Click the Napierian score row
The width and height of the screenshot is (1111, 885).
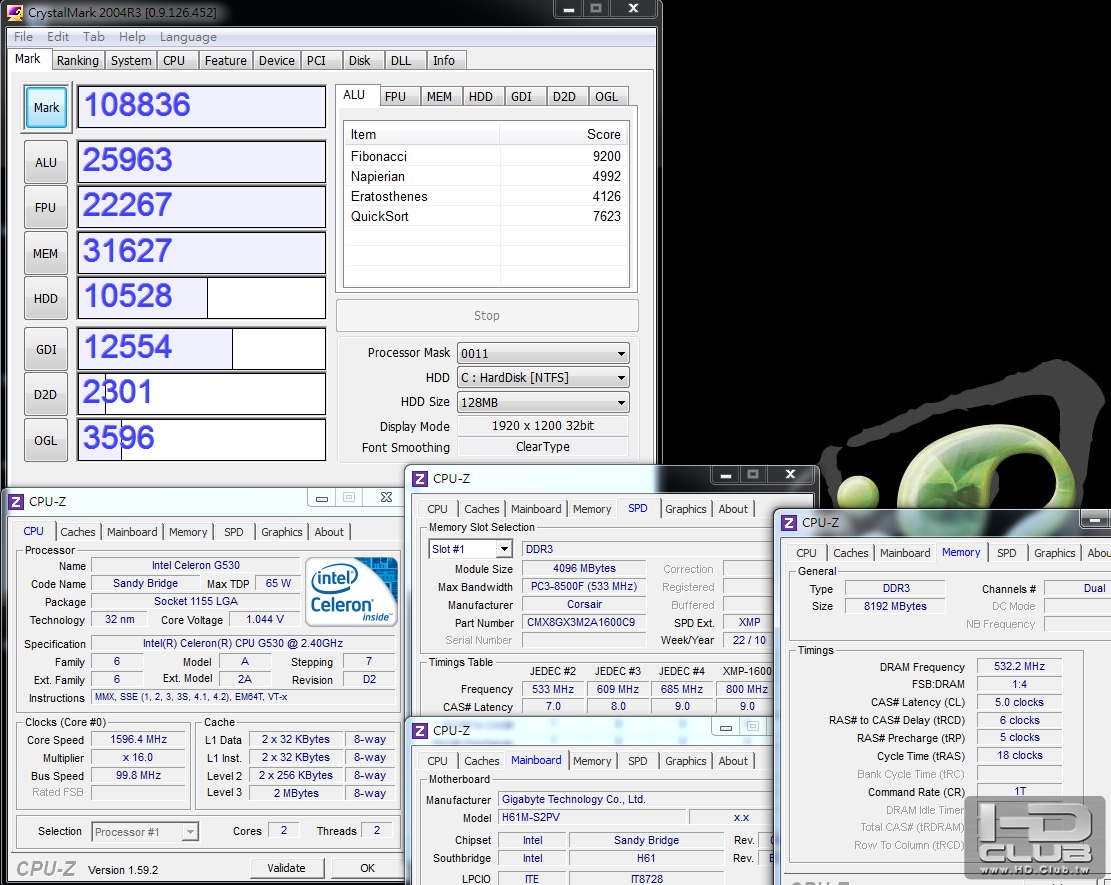click(486, 176)
